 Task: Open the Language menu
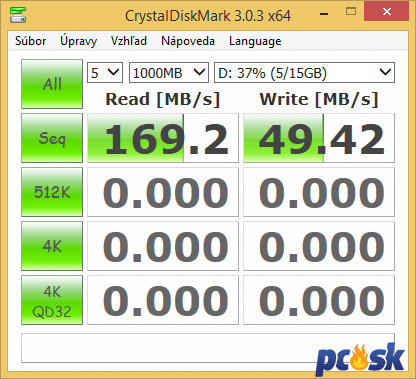coord(255,41)
